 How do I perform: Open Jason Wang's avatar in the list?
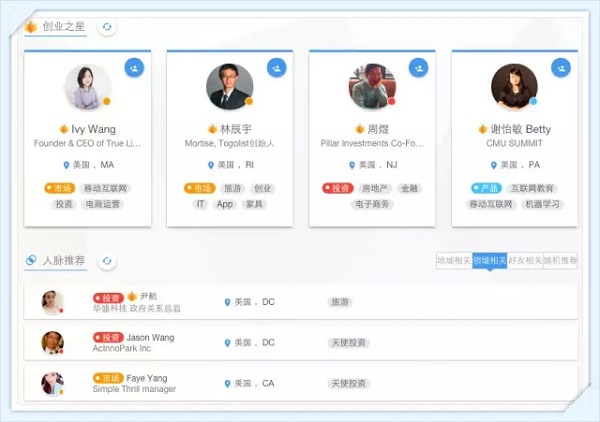52,343
